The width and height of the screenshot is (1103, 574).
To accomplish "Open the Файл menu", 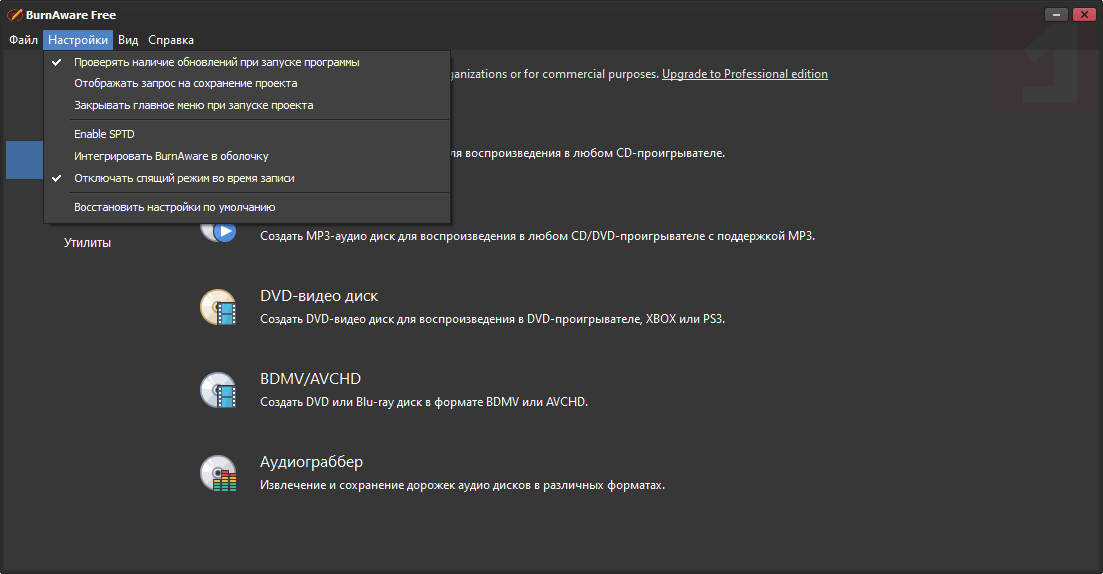I will click(23, 40).
